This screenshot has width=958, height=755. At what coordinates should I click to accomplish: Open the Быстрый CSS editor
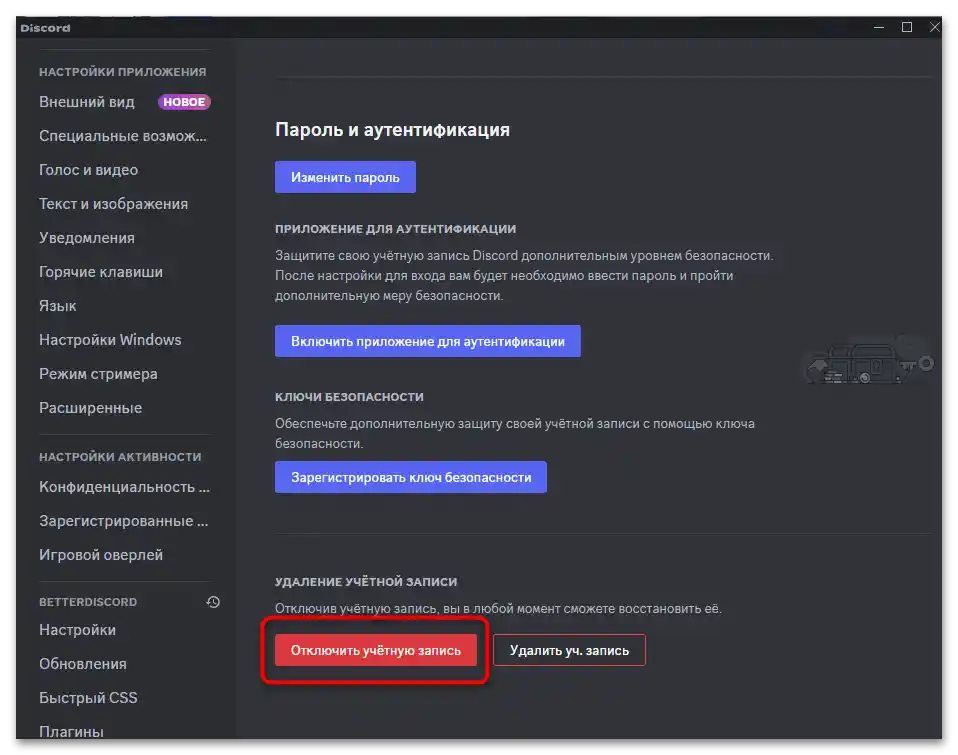click(90, 697)
